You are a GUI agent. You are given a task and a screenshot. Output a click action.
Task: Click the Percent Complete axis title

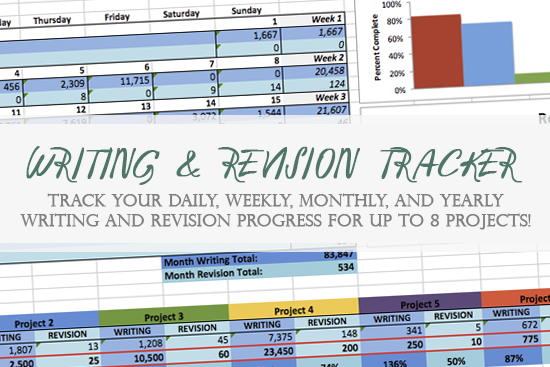point(376,47)
